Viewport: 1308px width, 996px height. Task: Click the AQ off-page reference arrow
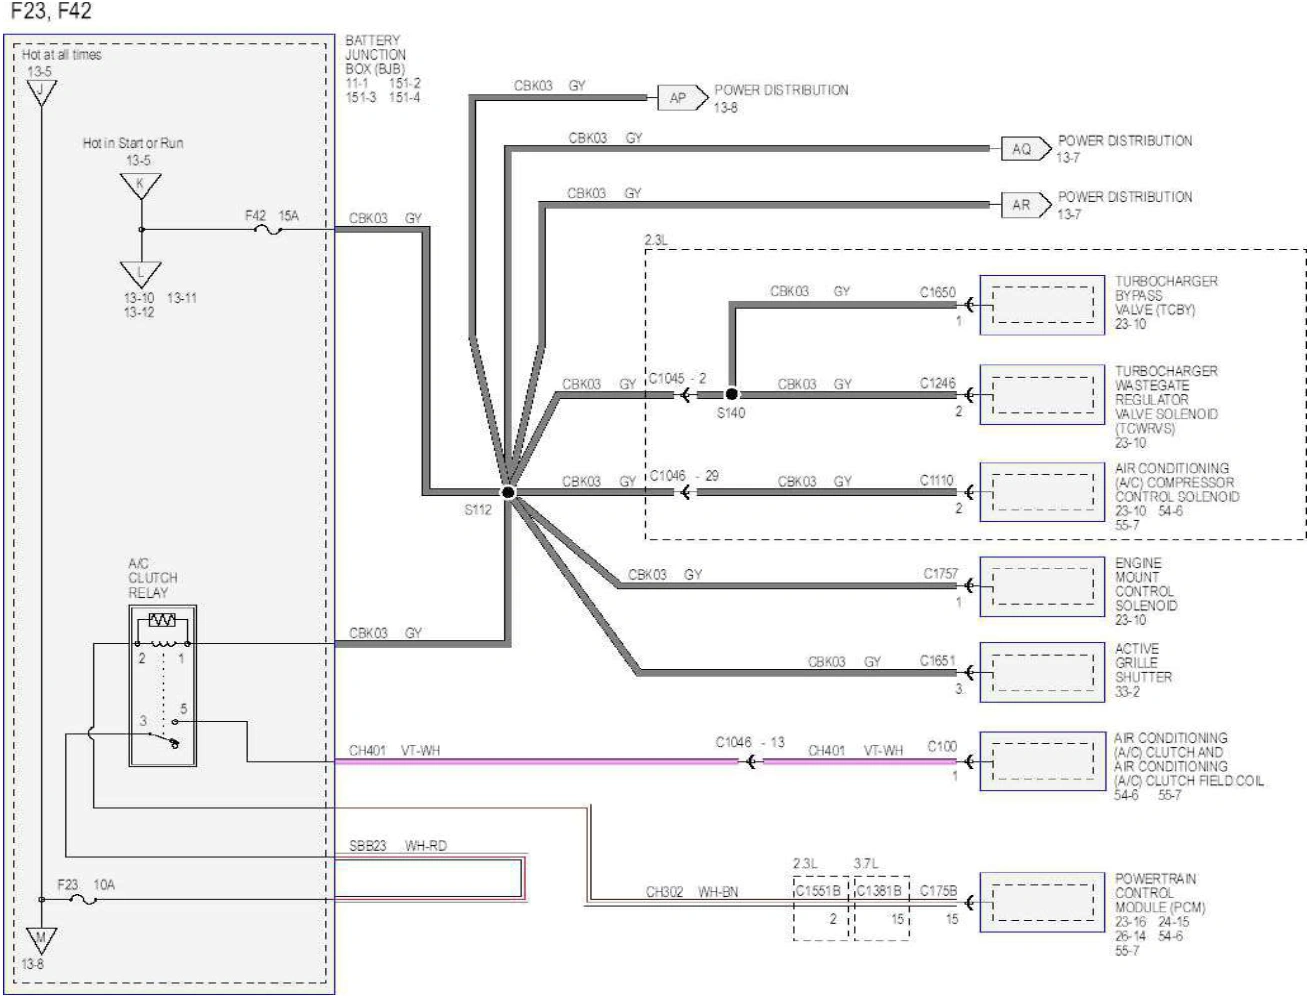[x=1026, y=149]
